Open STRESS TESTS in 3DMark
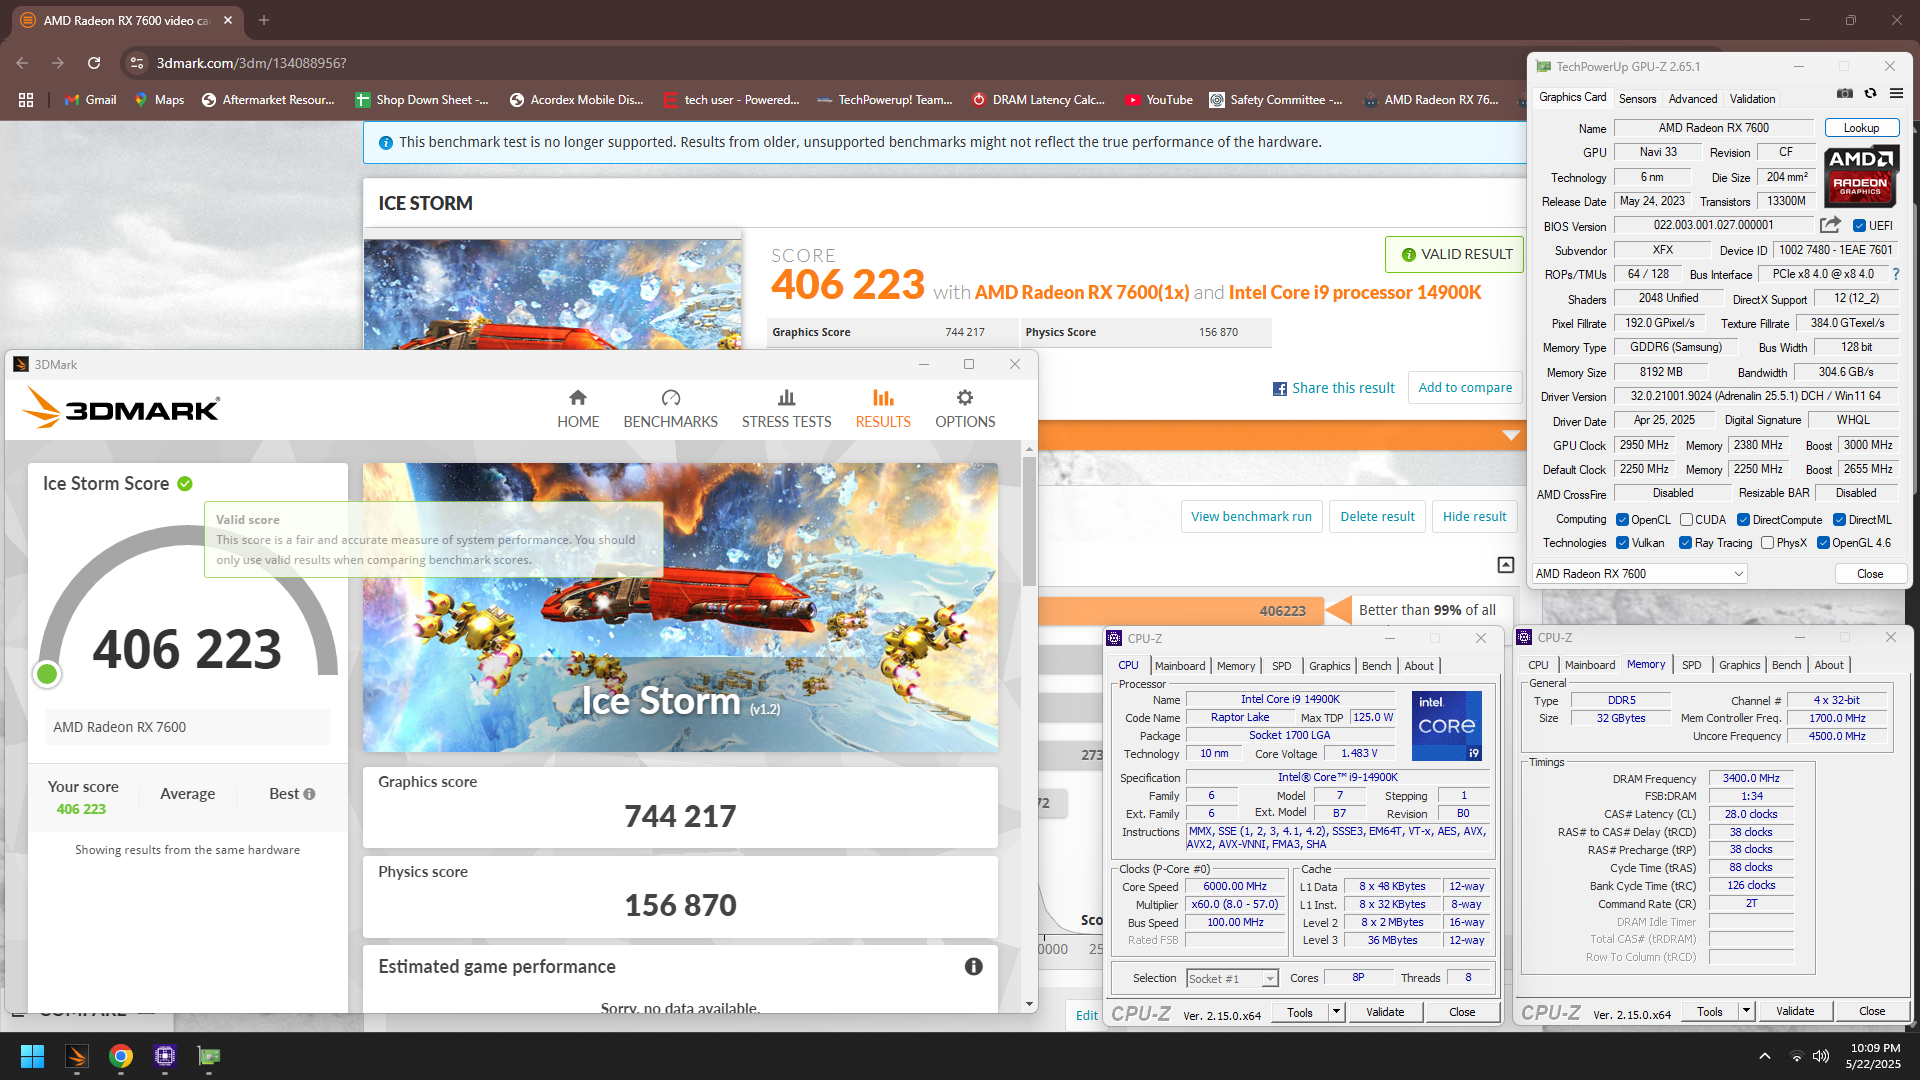Screen dimensions: 1920x1080 coord(786,409)
